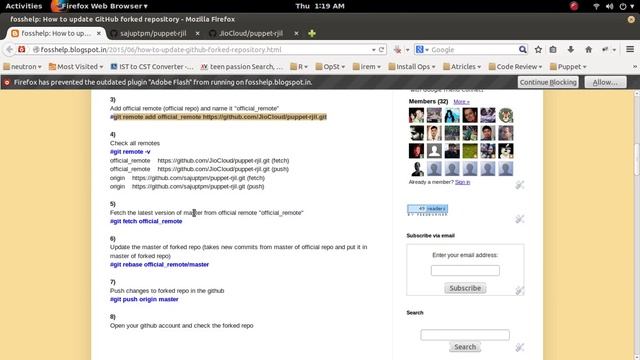Open the R bookmarks folder
The height and width of the screenshot is (360, 640).
tap(299, 67)
